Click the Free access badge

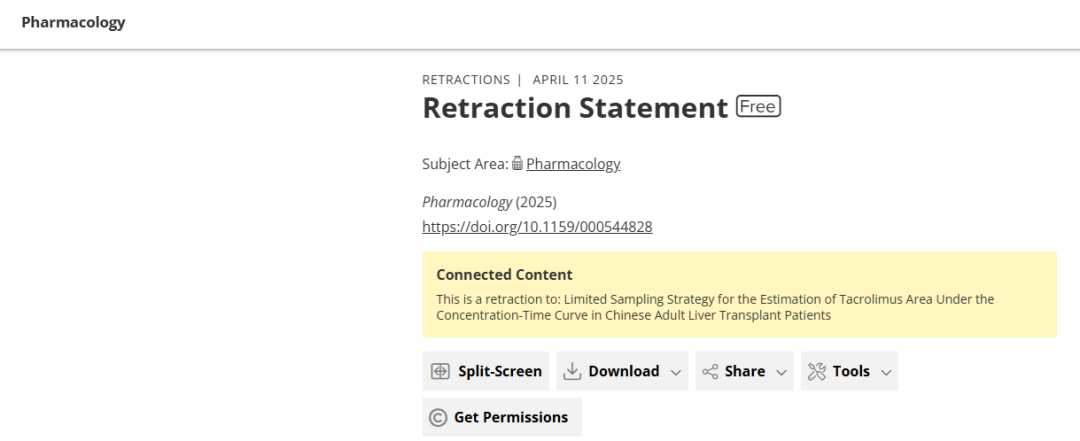758,107
